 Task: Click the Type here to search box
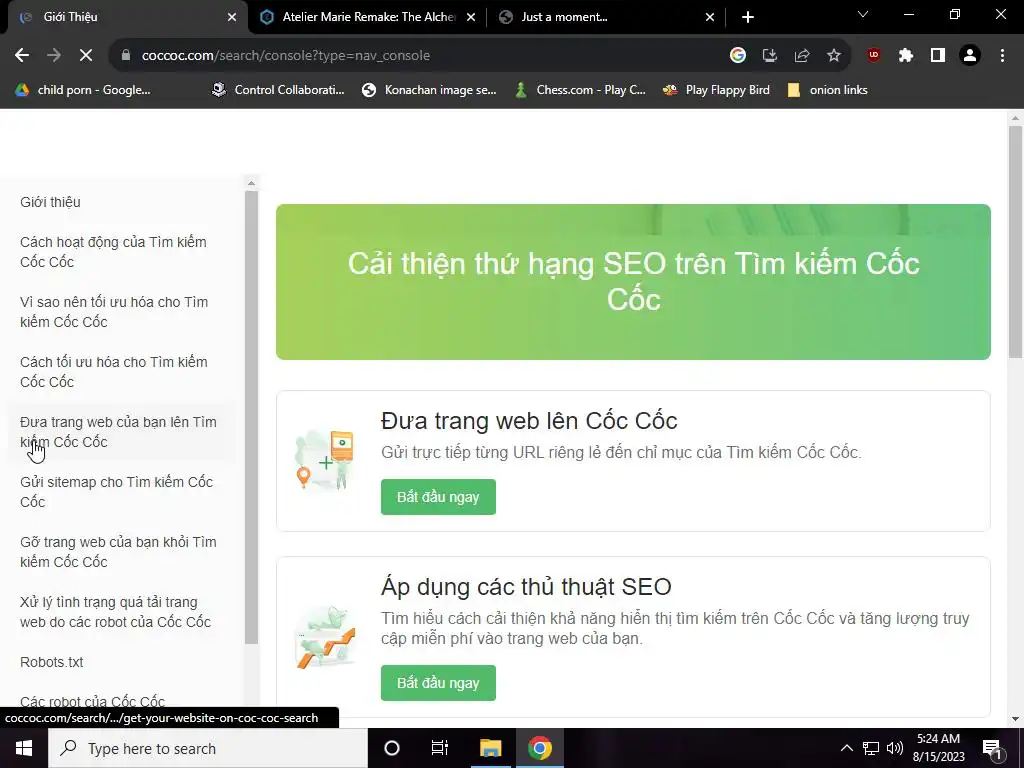pyautogui.click(x=208, y=748)
